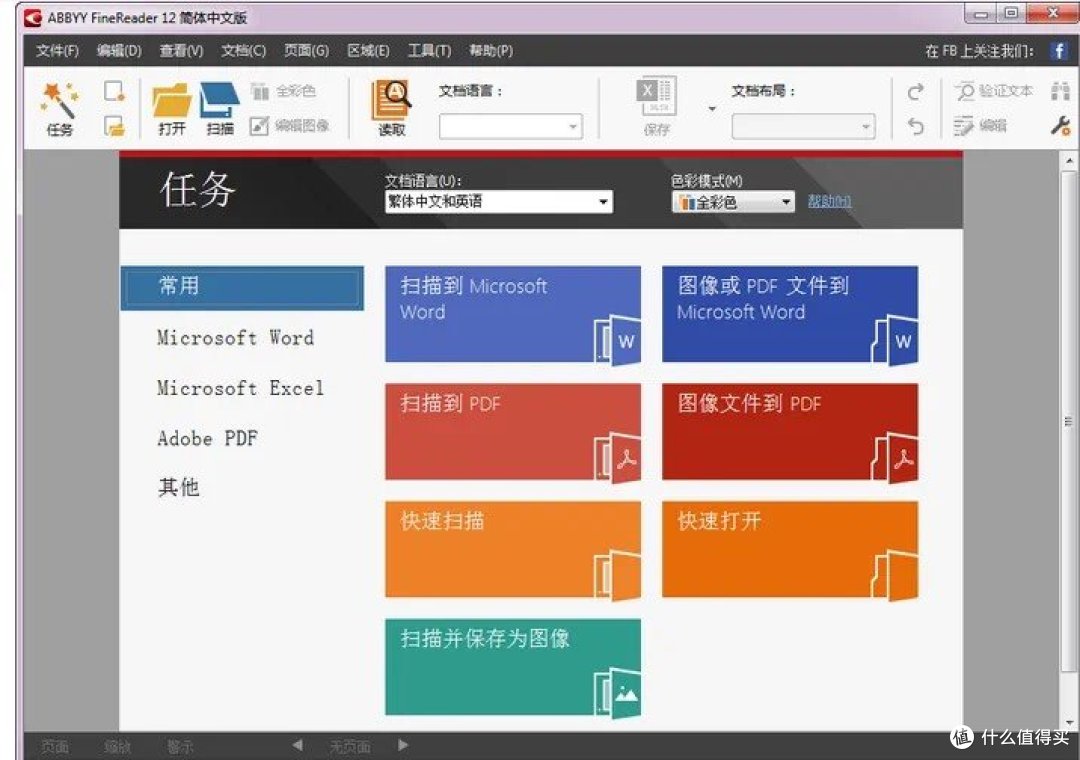Click the vertical scrollbar of task window
The height and width of the screenshot is (760, 1080).
[x=1068, y=421]
